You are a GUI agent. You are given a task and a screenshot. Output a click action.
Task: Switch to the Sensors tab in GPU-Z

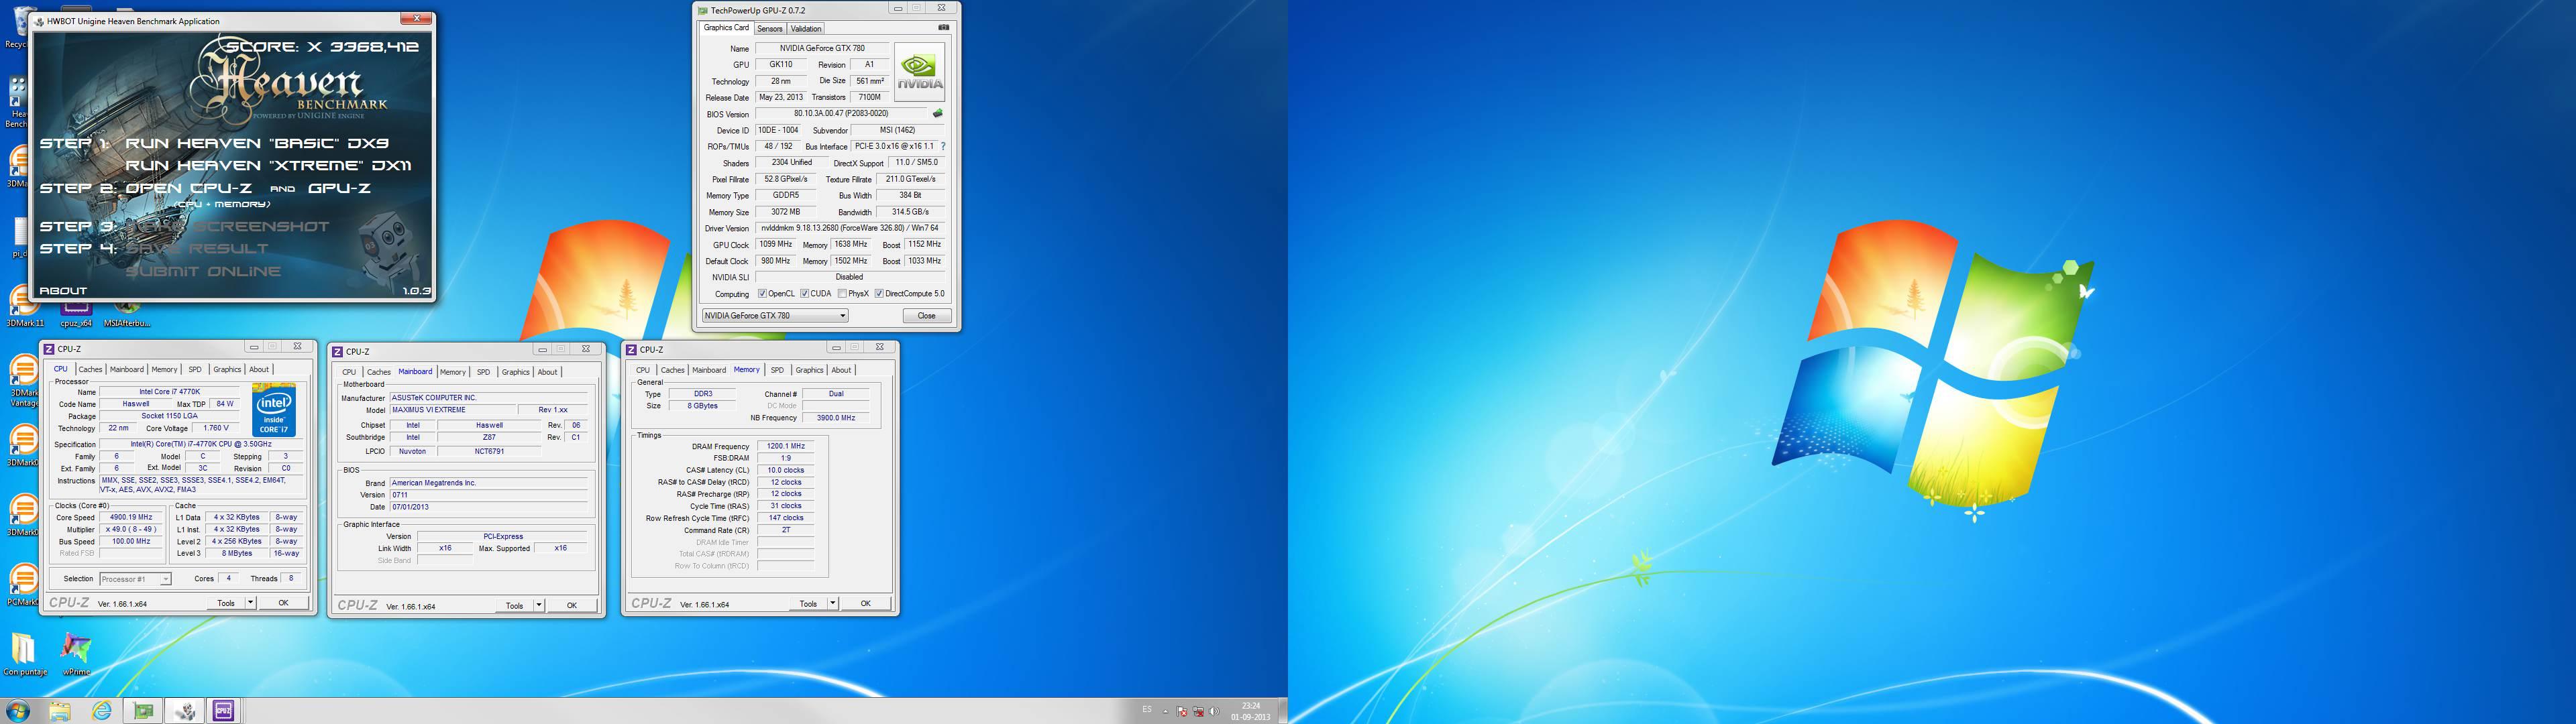pyautogui.click(x=770, y=29)
